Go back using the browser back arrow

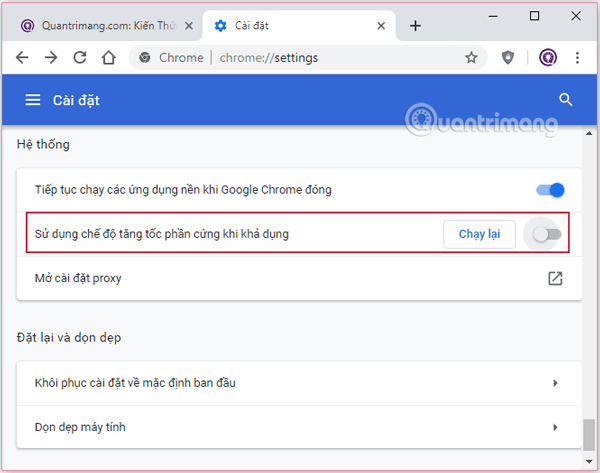22,58
